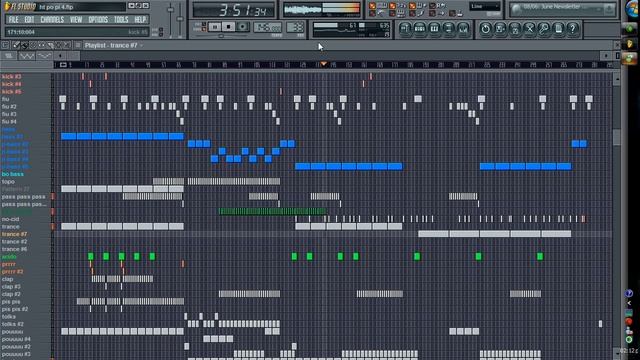Viewport: 640px width, 360px height.
Task: Open the step sequencer shortcut button
Action: 420,29
